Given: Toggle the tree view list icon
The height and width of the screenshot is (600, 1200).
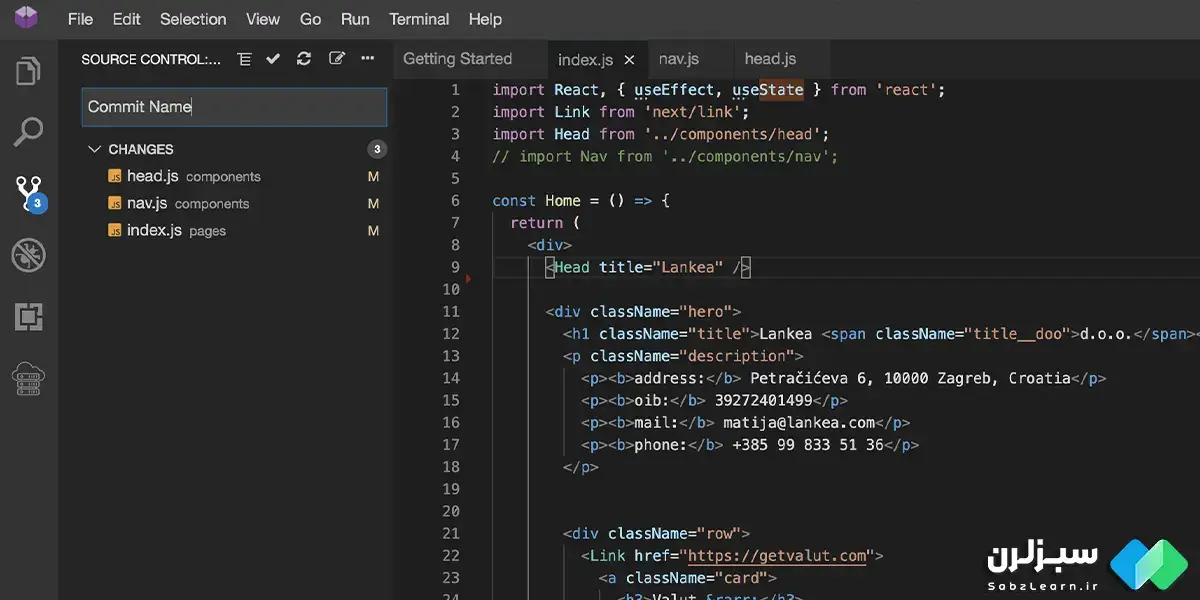Looking at the screenshot, I should pos(244,59).
